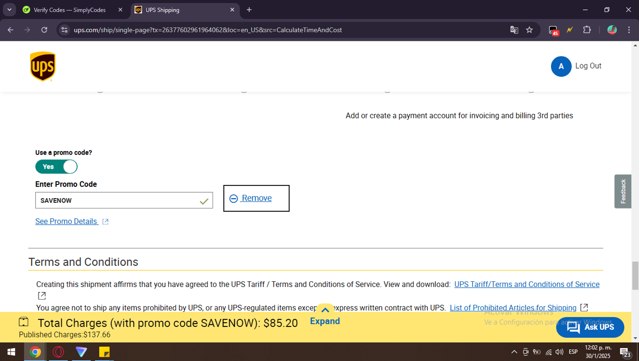This screenshot has height=361, width=640.
Task: Toggle the promo code switch off
Action: point(56,167)
